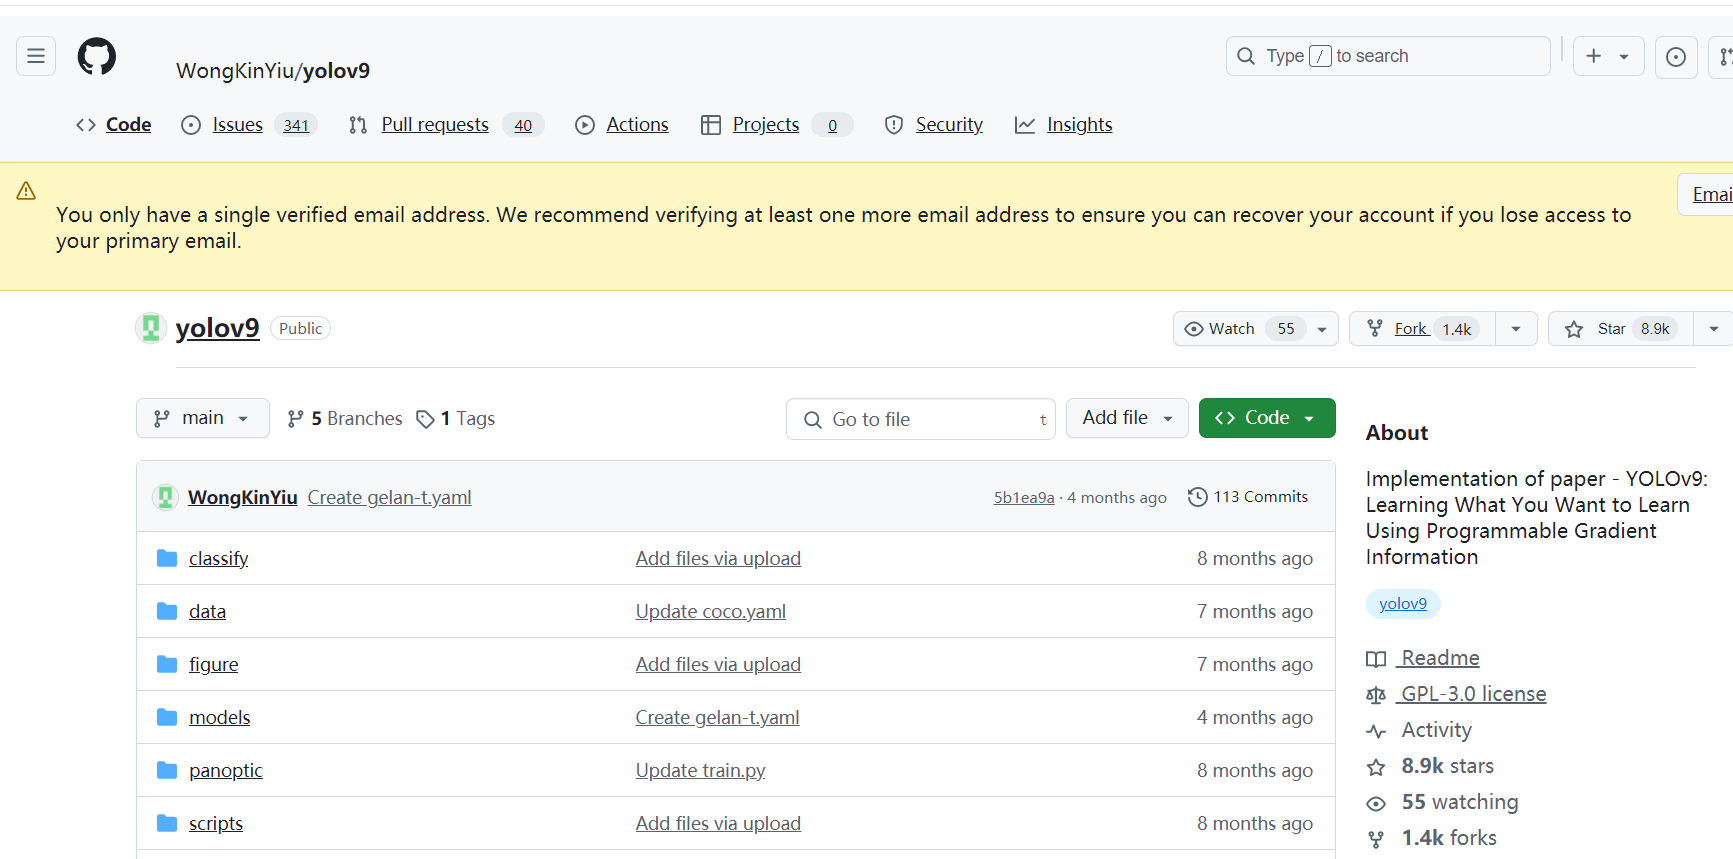Open the scripts folder
1733x859 pixels.
(x=216, y=823)
